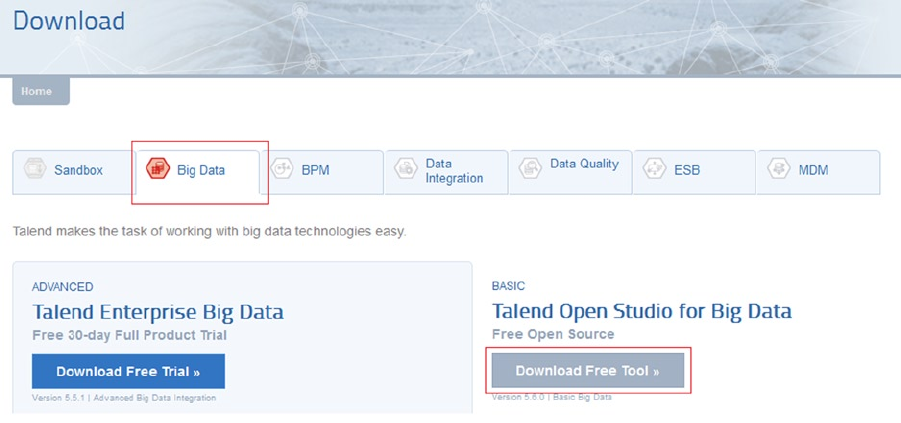Screen dimensions: 901x423
Task: Click the Data Integration hexagon icon
Action: pyautogui.click(x=406, y=168)
